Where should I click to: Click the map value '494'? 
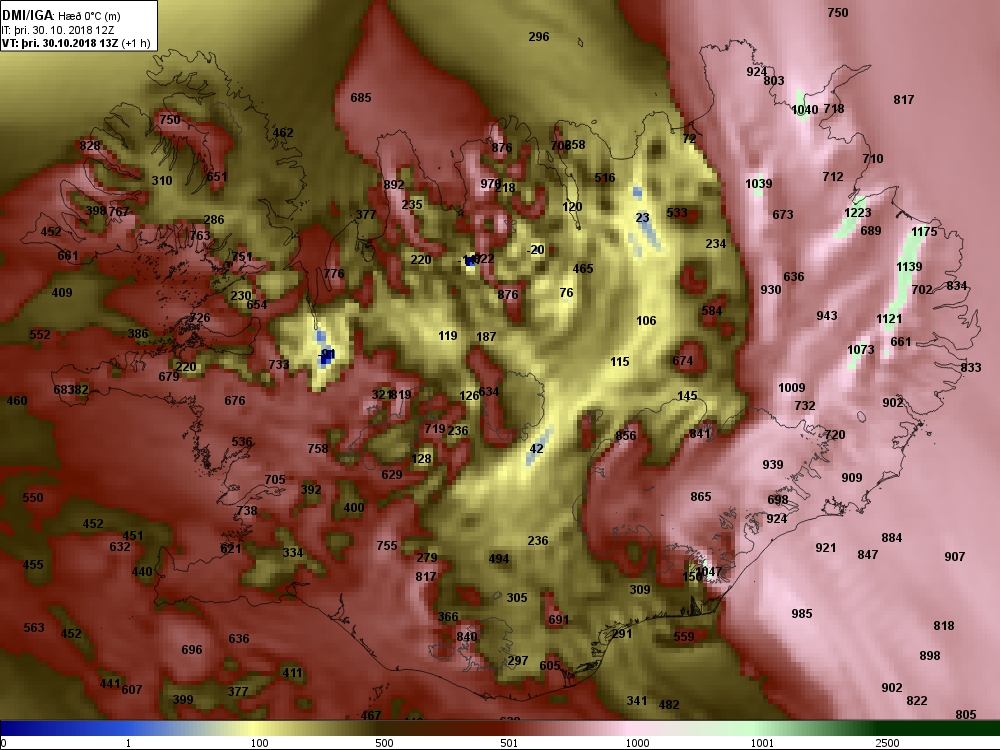pyautogui.click(x=499, y=559)
